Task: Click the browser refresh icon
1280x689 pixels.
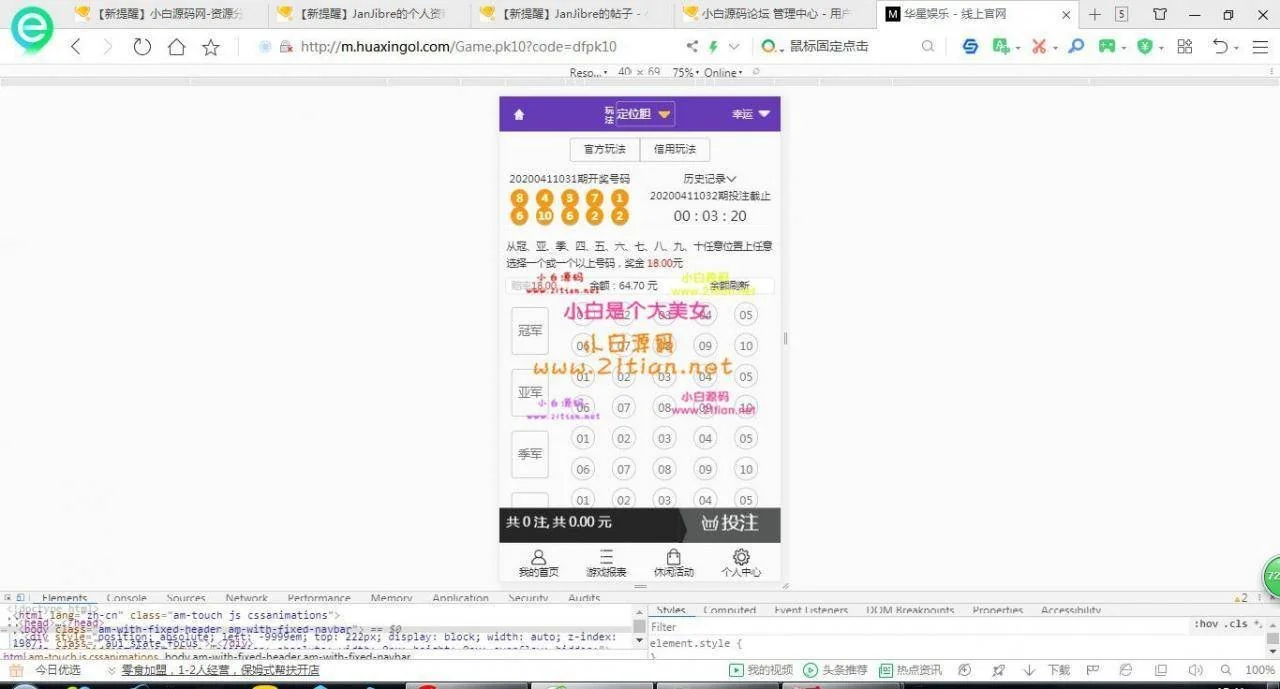Action: [142, 47]
